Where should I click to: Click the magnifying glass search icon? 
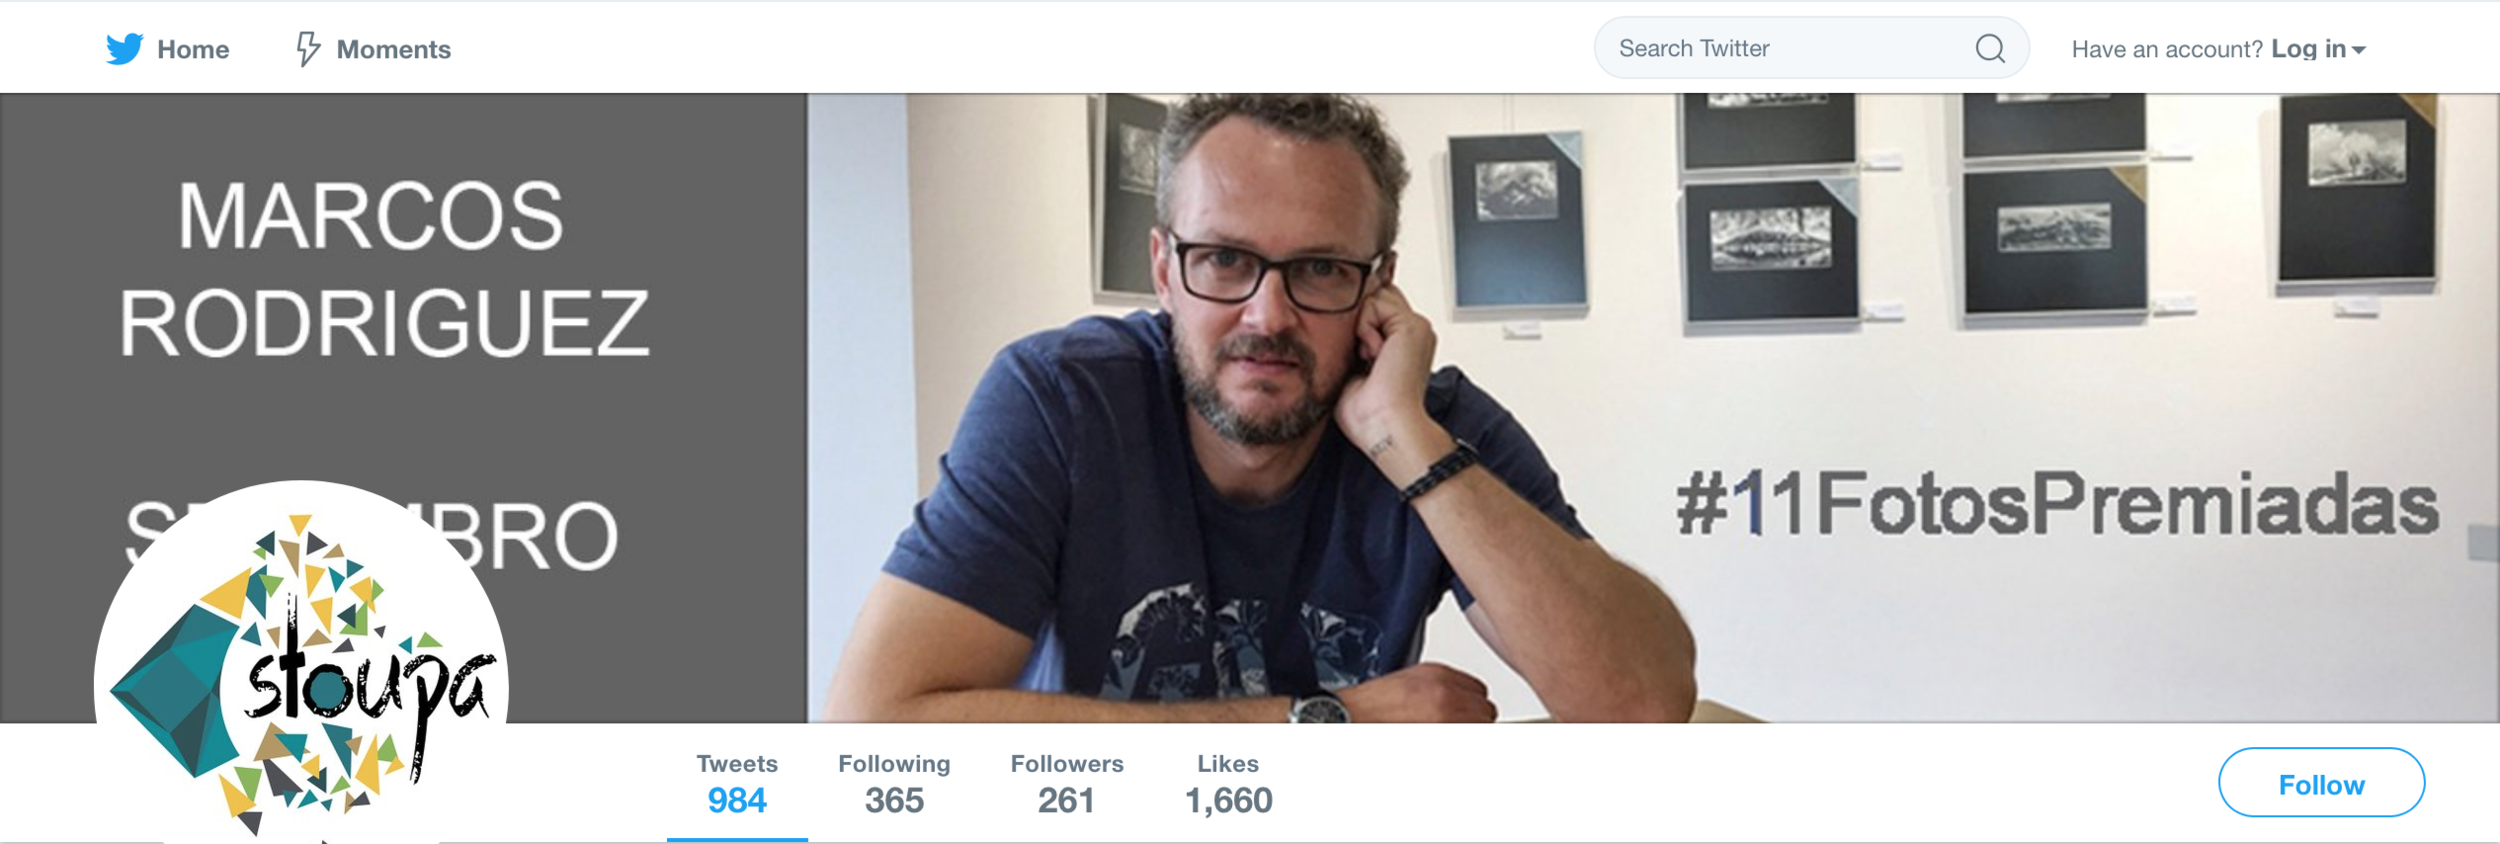1990,48
